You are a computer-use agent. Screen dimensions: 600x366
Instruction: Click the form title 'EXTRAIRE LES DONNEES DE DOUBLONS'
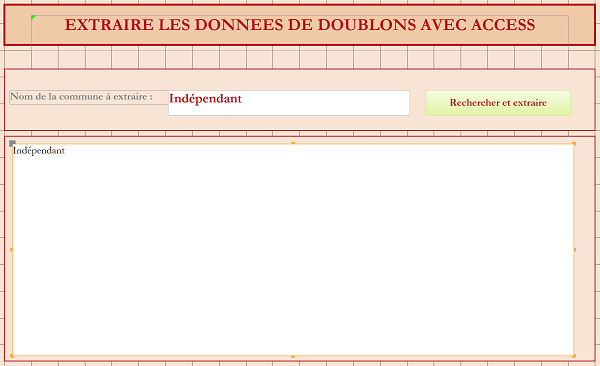(x=300, y=25)
